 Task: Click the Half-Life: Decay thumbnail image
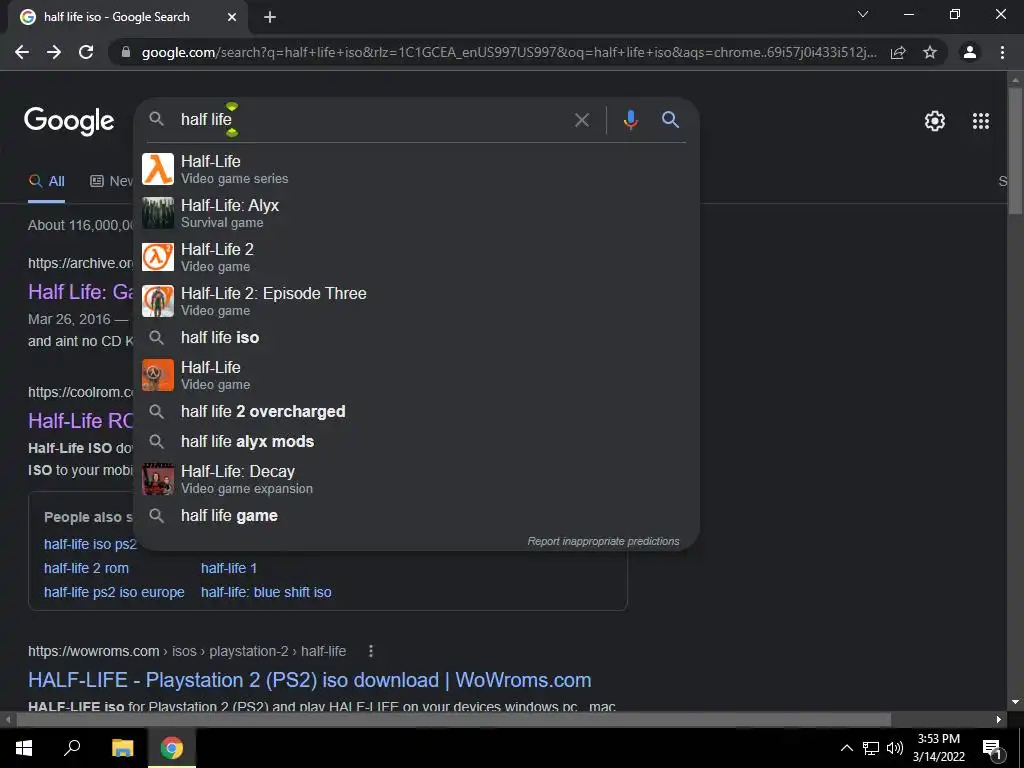[x=158, y=479]
